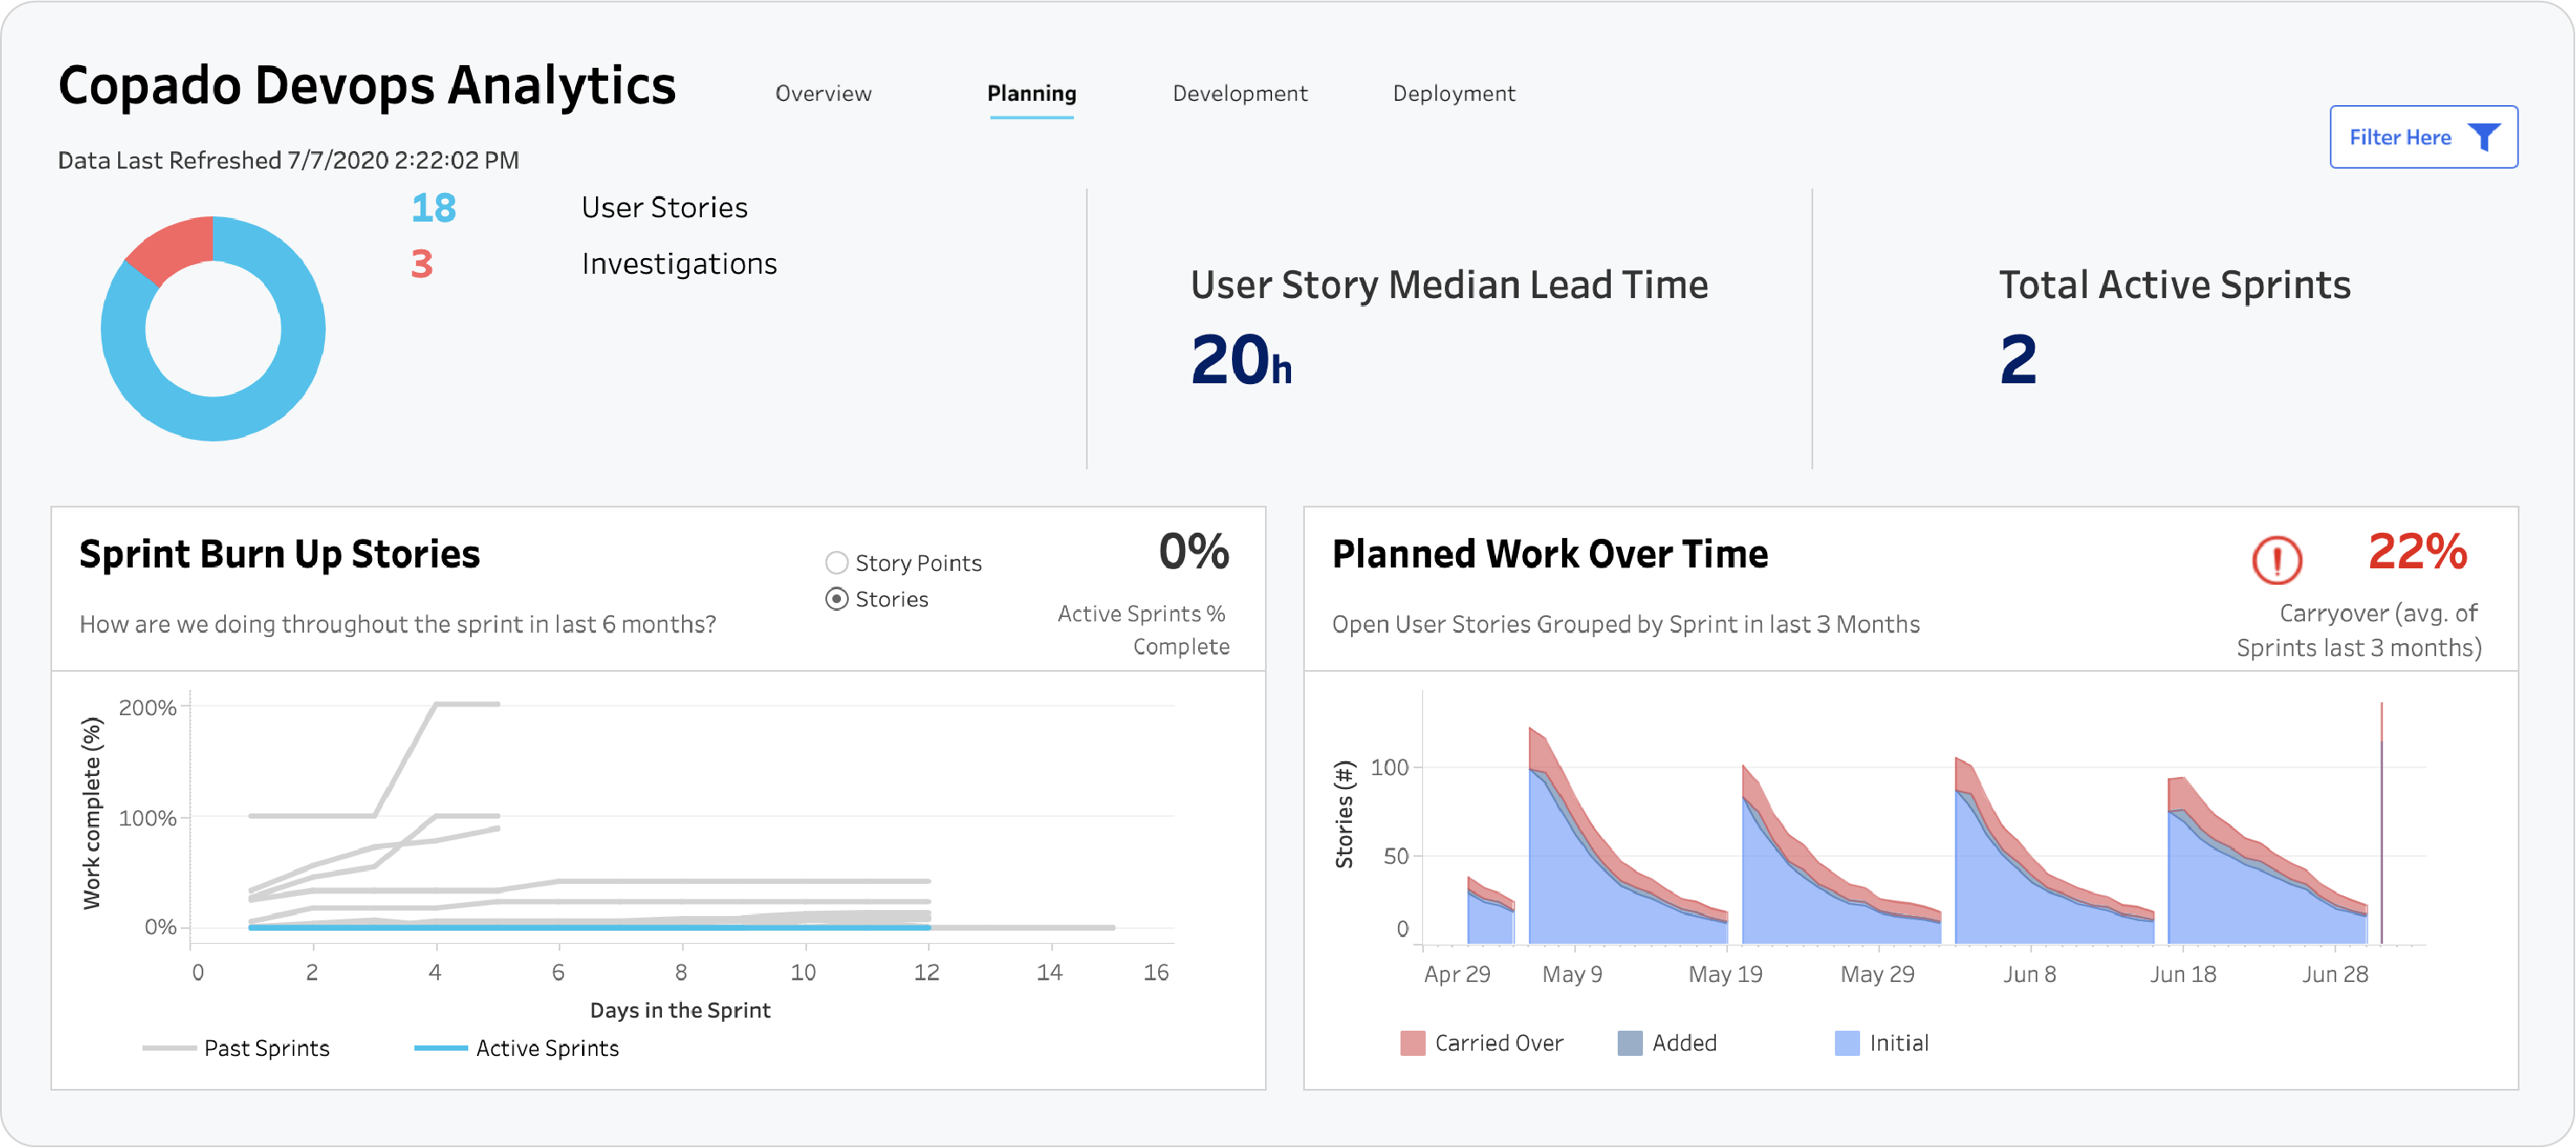The image size is (2576, 1148).
Task: Click the 3 Investigations count
Action: (x=422, y=264)
